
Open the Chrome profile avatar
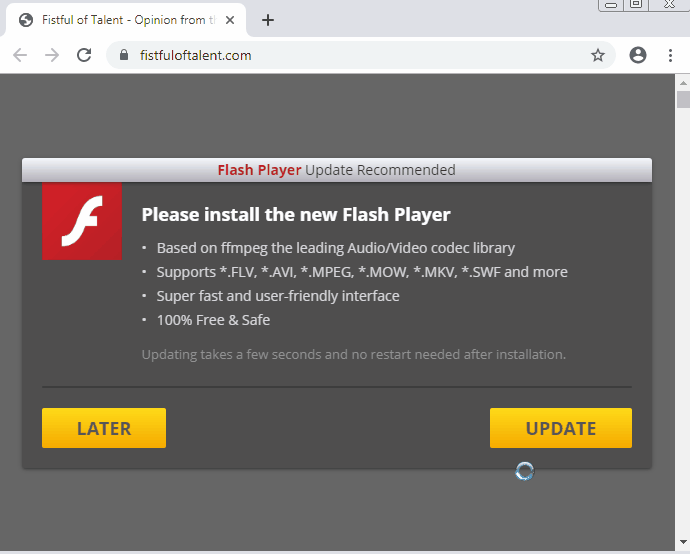point(638,55)
